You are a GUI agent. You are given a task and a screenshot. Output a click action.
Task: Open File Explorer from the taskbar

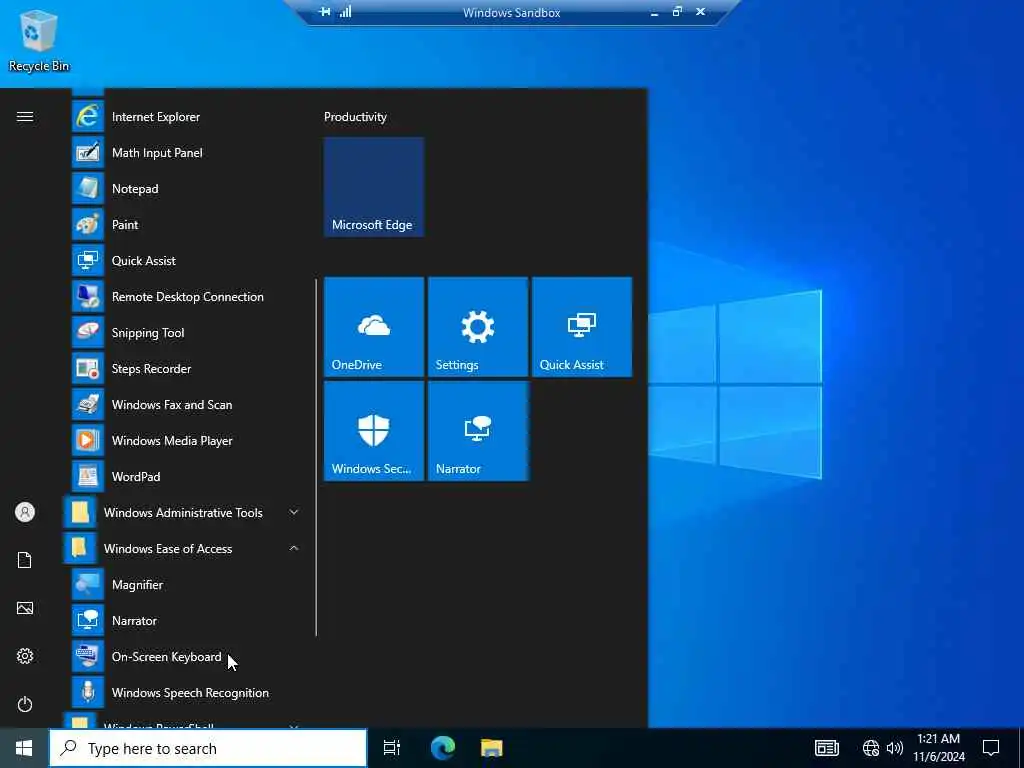click(492, 748)
